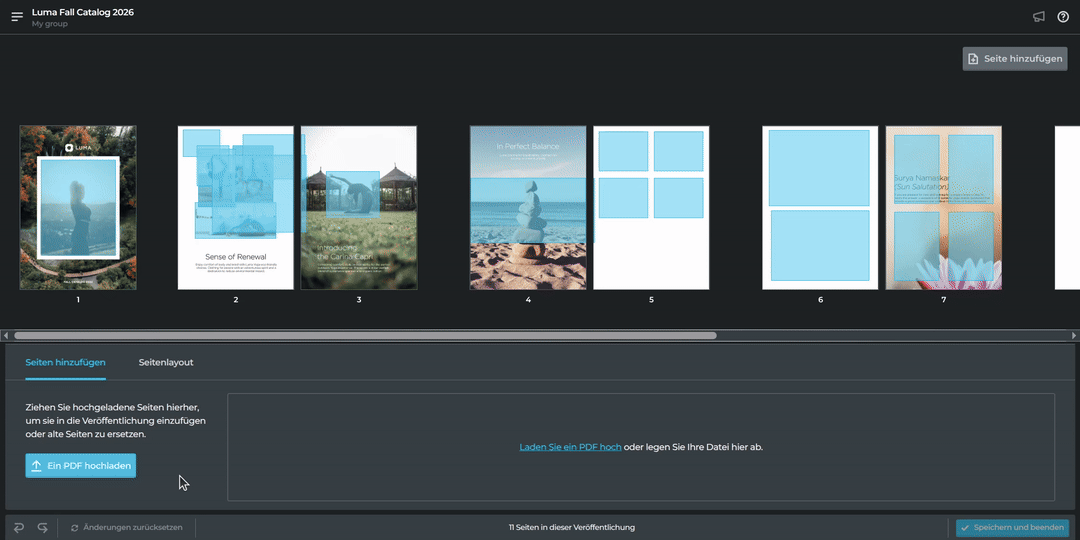1080x540 pixels.
Task: Open the help question mark icon
Action: (1063, 17)
